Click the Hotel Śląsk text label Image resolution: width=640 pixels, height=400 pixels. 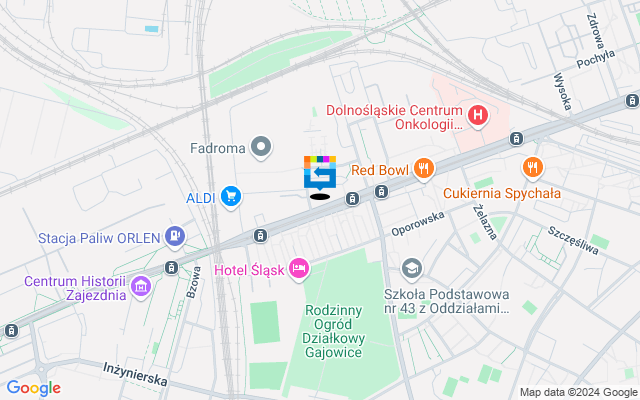click(249, 270)
